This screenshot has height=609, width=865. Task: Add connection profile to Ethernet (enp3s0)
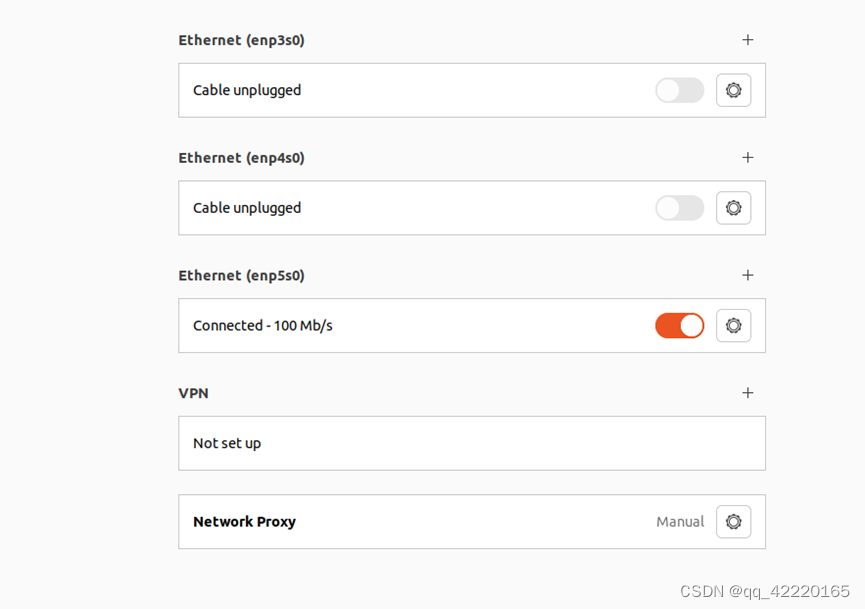click(747, 40)
